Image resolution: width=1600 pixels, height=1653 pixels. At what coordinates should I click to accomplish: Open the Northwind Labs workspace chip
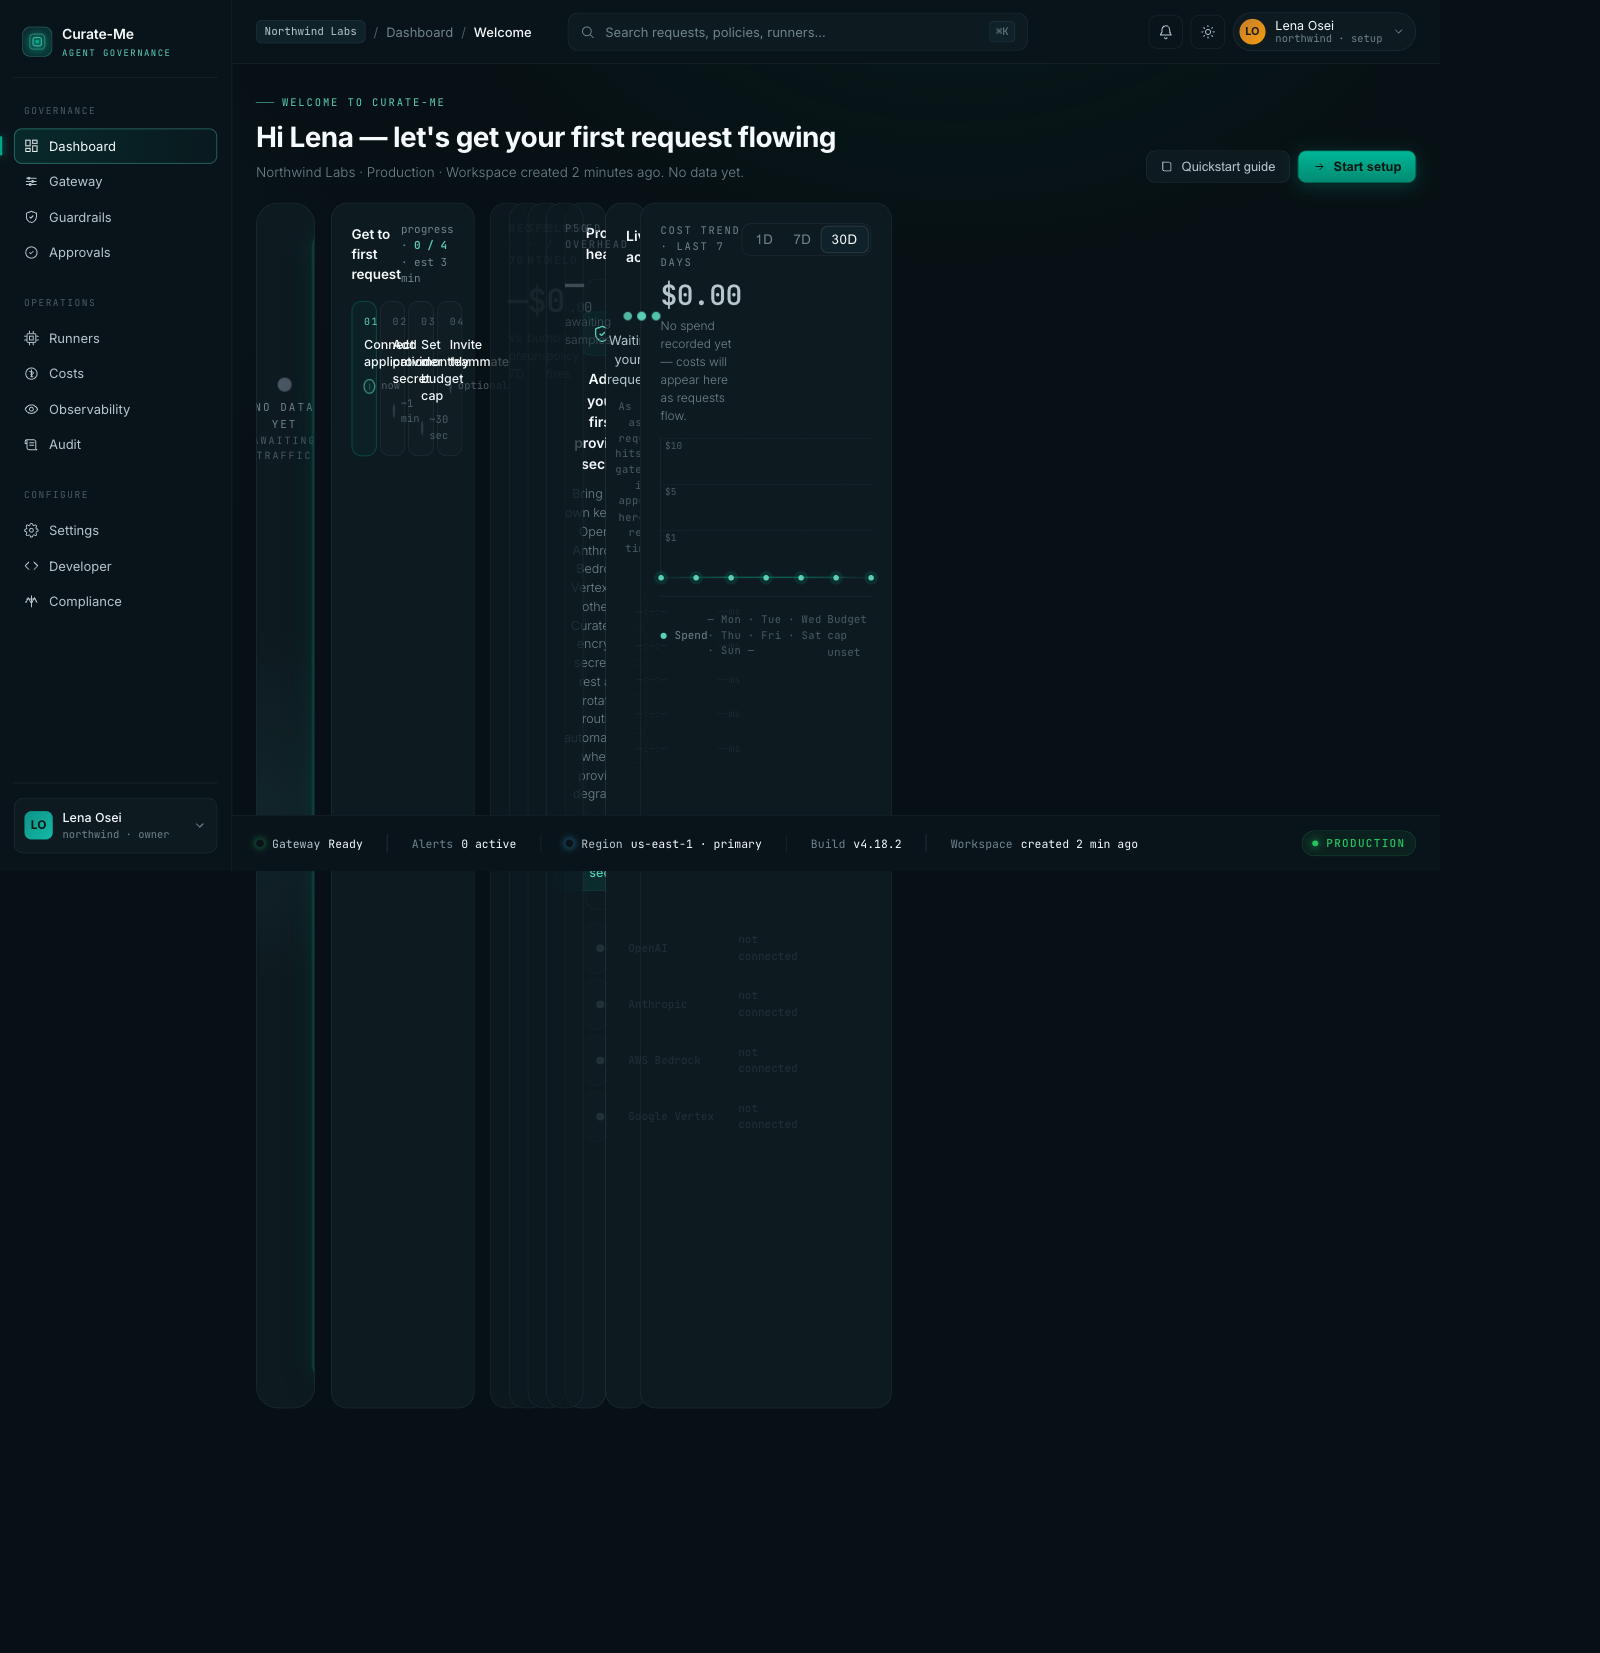coord(310,32)
